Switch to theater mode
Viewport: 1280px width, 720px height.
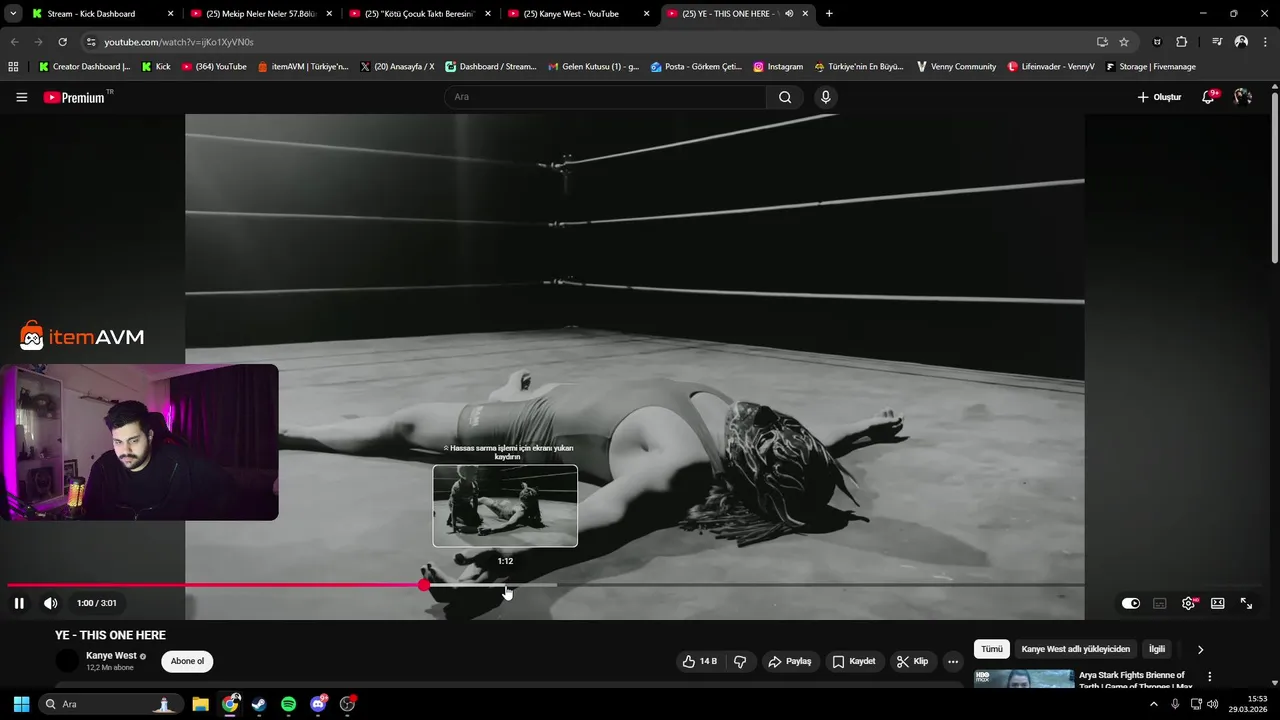pyautogui.click(x=1218, y=603)
